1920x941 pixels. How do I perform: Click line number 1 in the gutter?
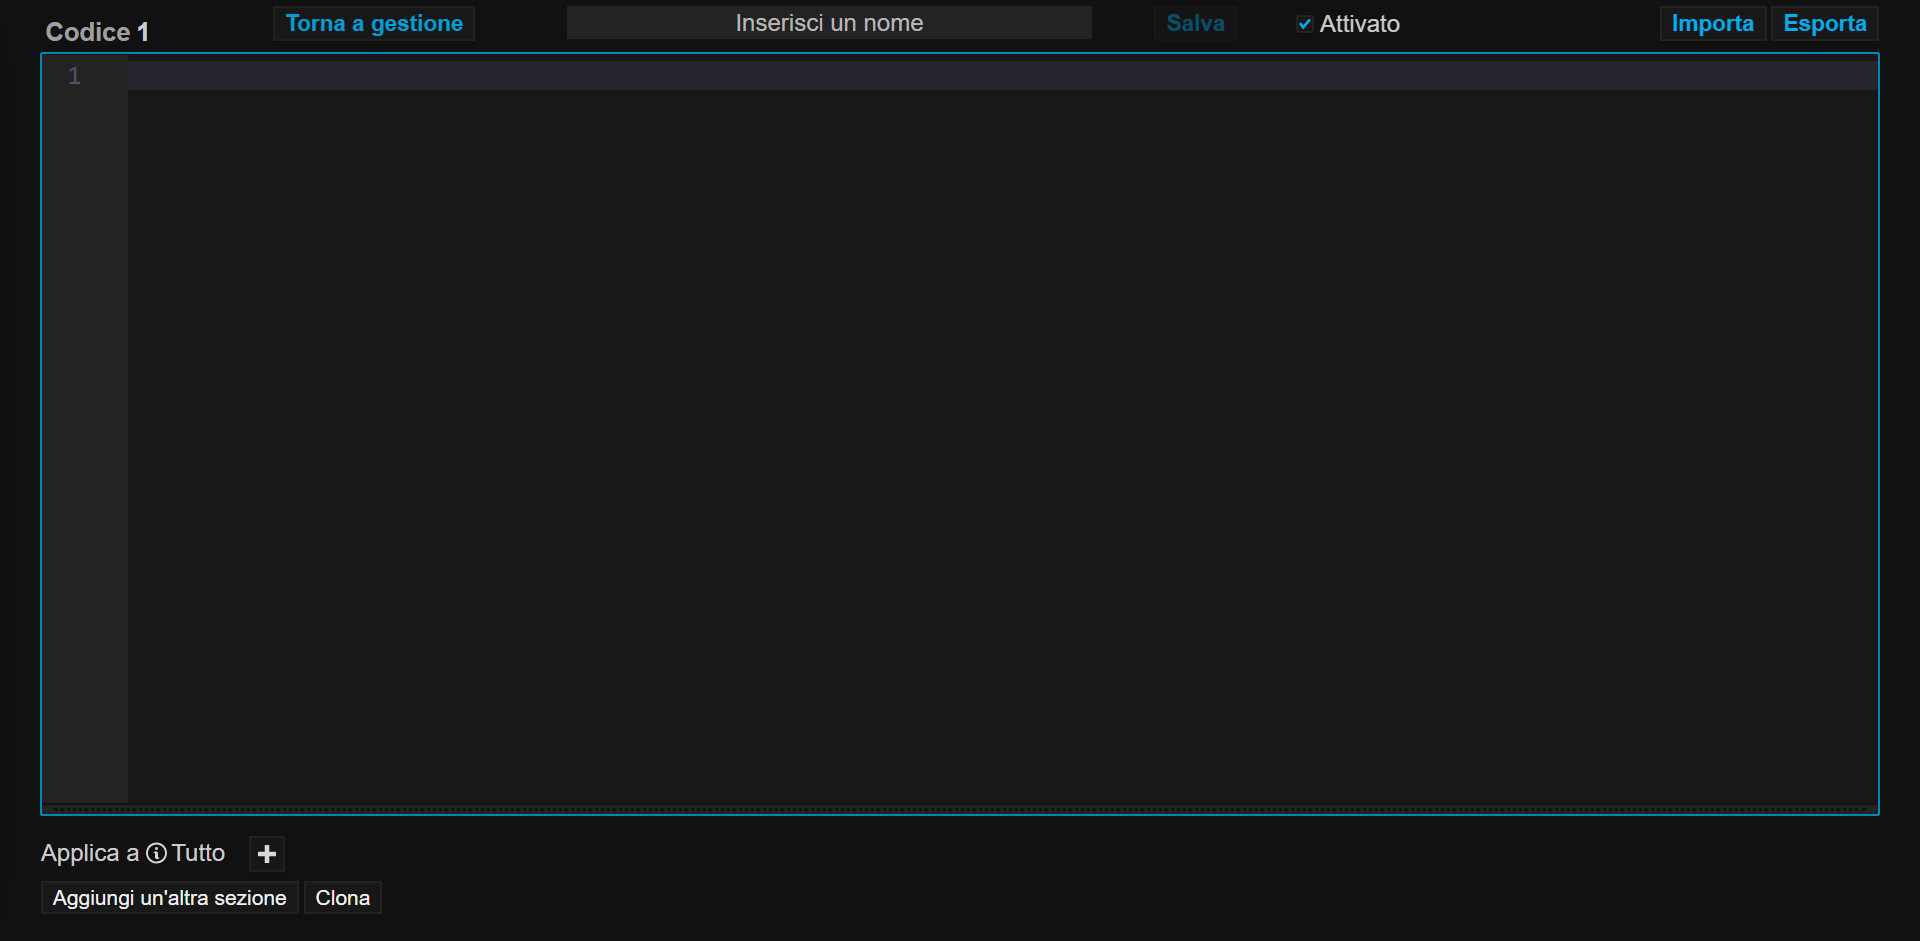point(74,76)
